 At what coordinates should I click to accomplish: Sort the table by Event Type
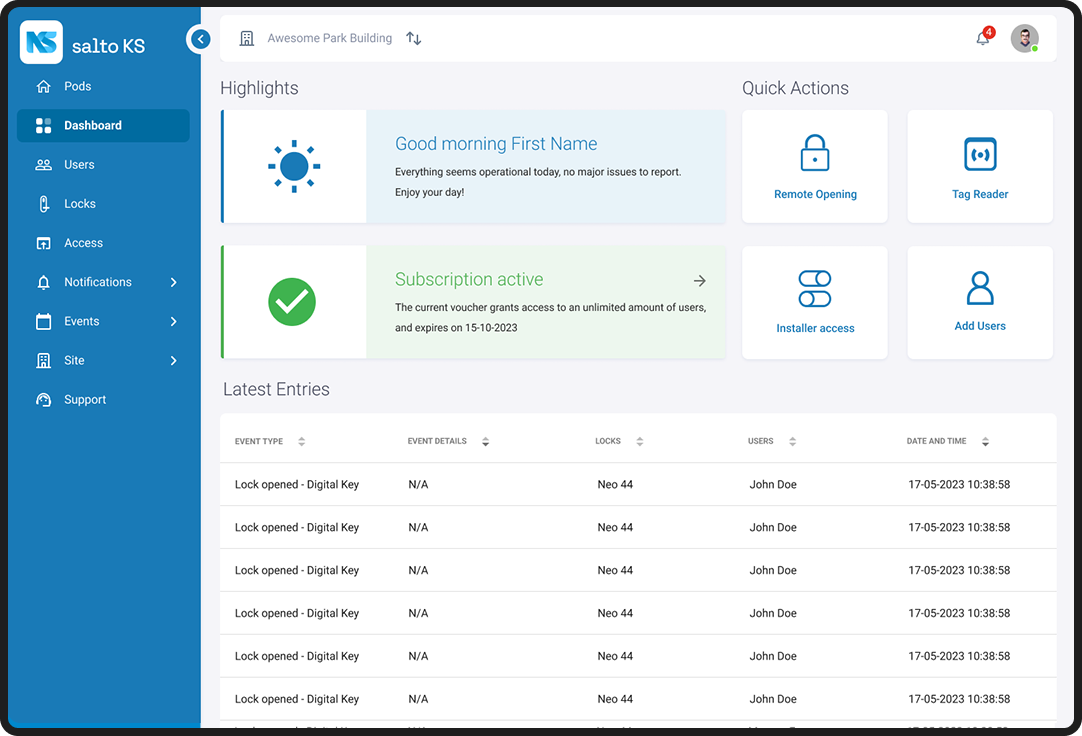click(302, 442)
